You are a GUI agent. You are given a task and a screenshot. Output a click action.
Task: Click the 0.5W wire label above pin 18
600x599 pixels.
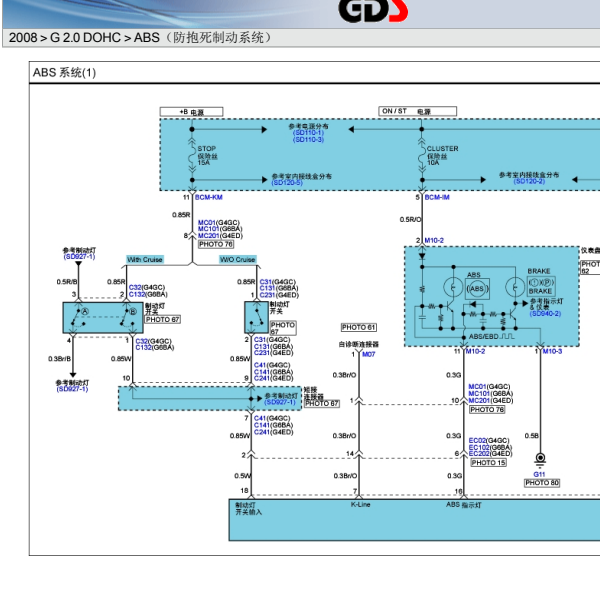[x=243, y=476]
